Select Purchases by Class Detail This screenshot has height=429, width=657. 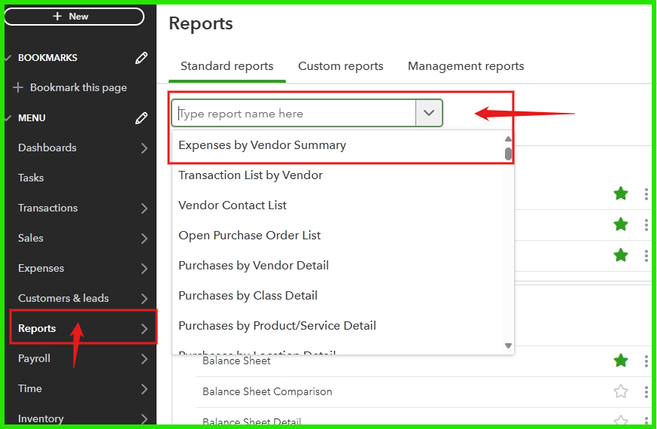(248, 296)
